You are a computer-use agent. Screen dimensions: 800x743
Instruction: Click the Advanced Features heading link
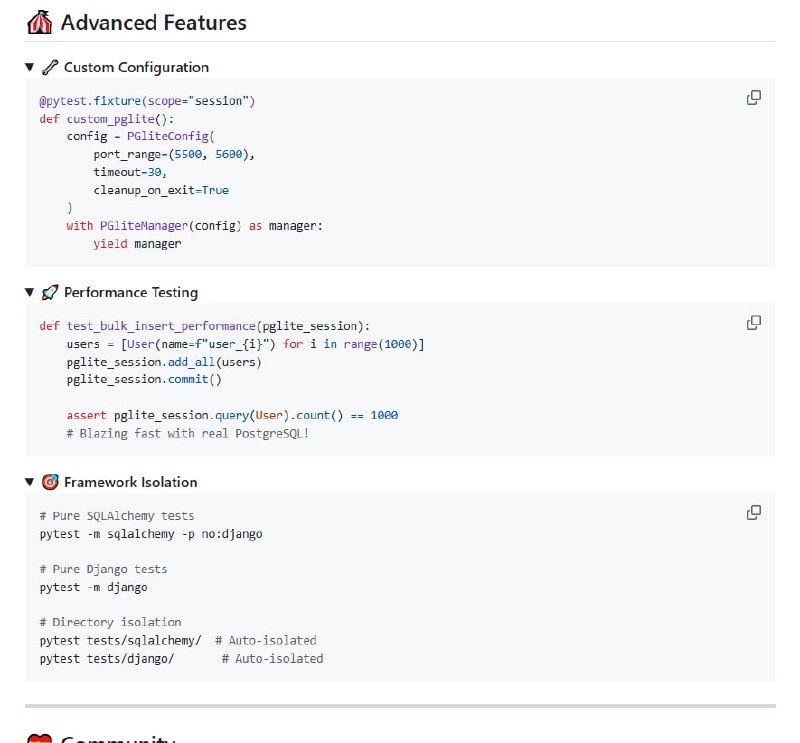coord(155,22)
